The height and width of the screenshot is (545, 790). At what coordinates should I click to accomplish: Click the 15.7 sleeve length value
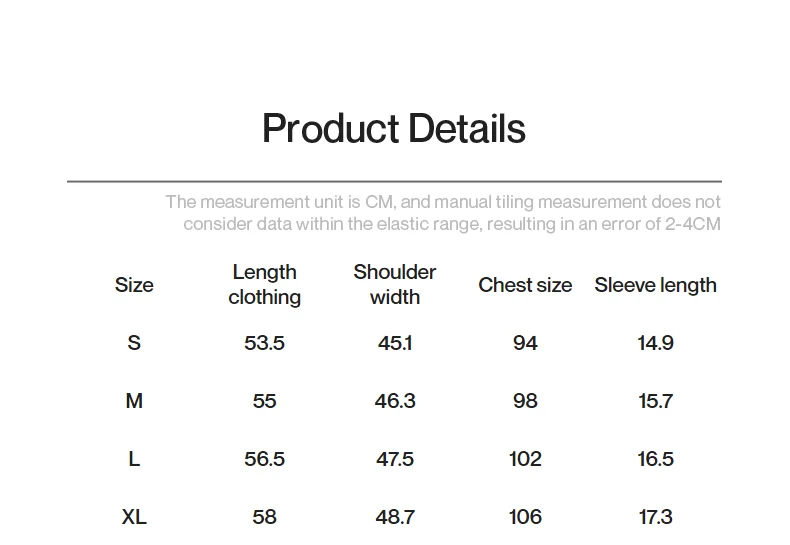pyautogui.click(x=655, y=401)
